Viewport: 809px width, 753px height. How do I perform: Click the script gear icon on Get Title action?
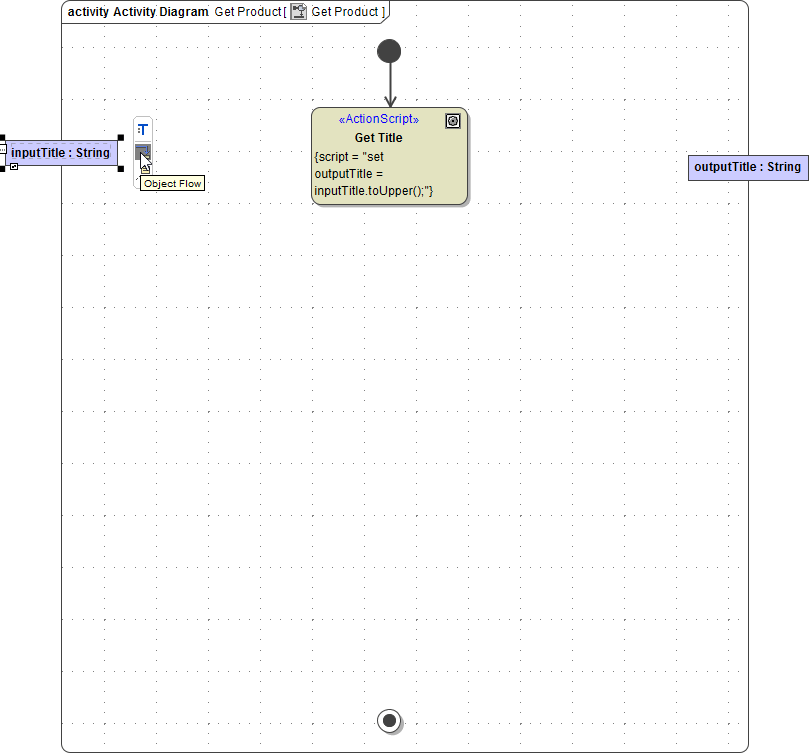click(453, 120)
